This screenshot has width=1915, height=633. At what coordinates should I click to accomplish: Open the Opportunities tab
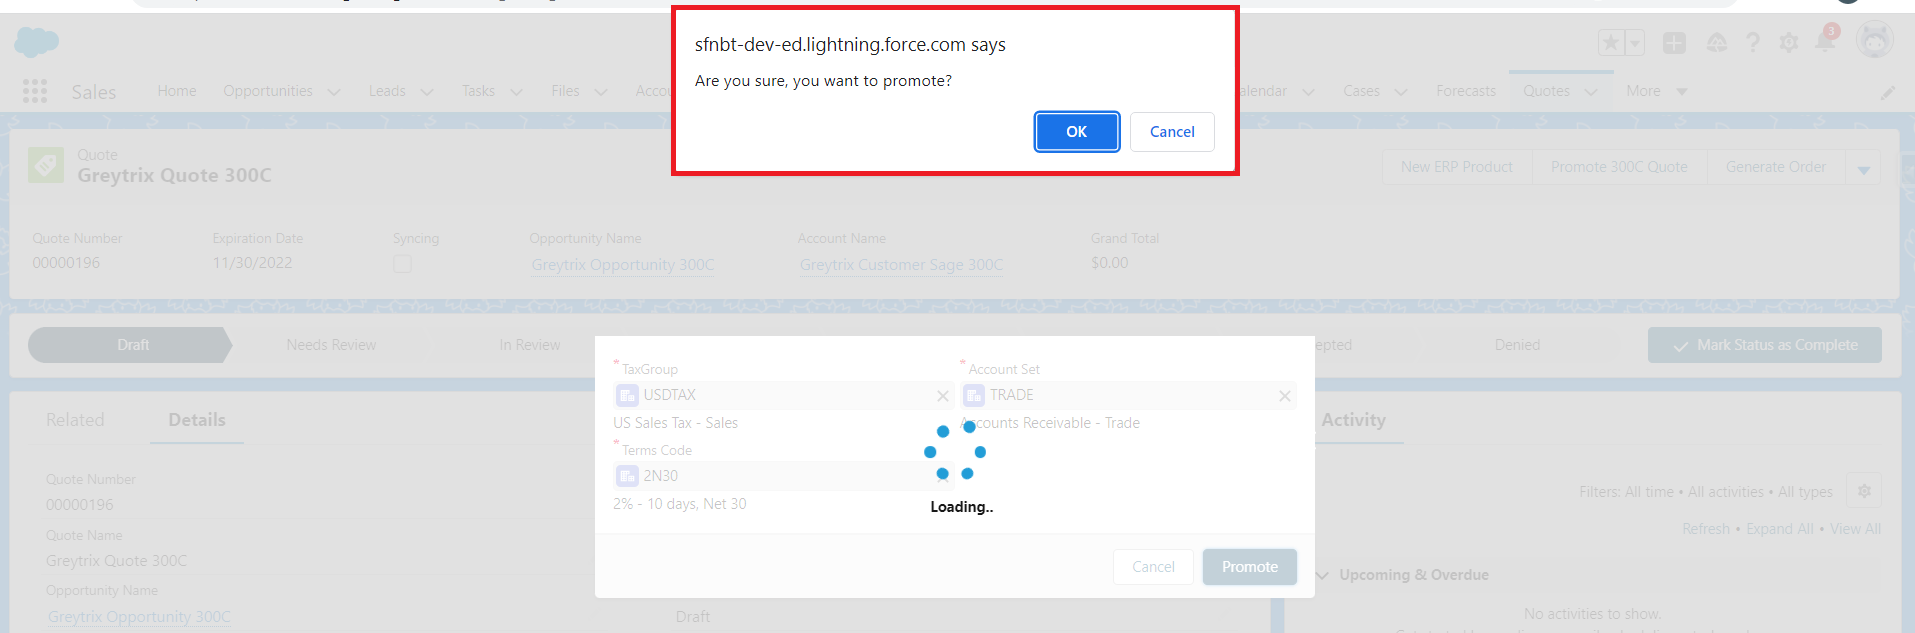tap(268, 91)
